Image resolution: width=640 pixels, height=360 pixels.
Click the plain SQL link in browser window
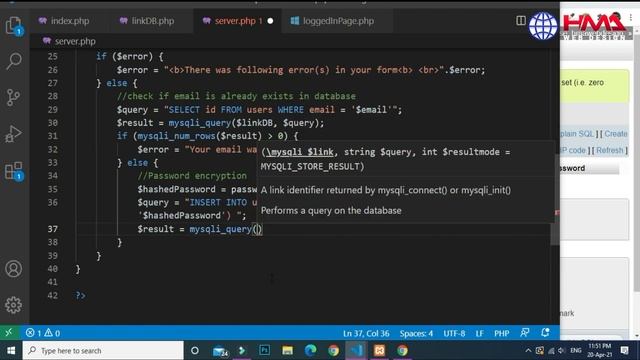click(577, 133)
